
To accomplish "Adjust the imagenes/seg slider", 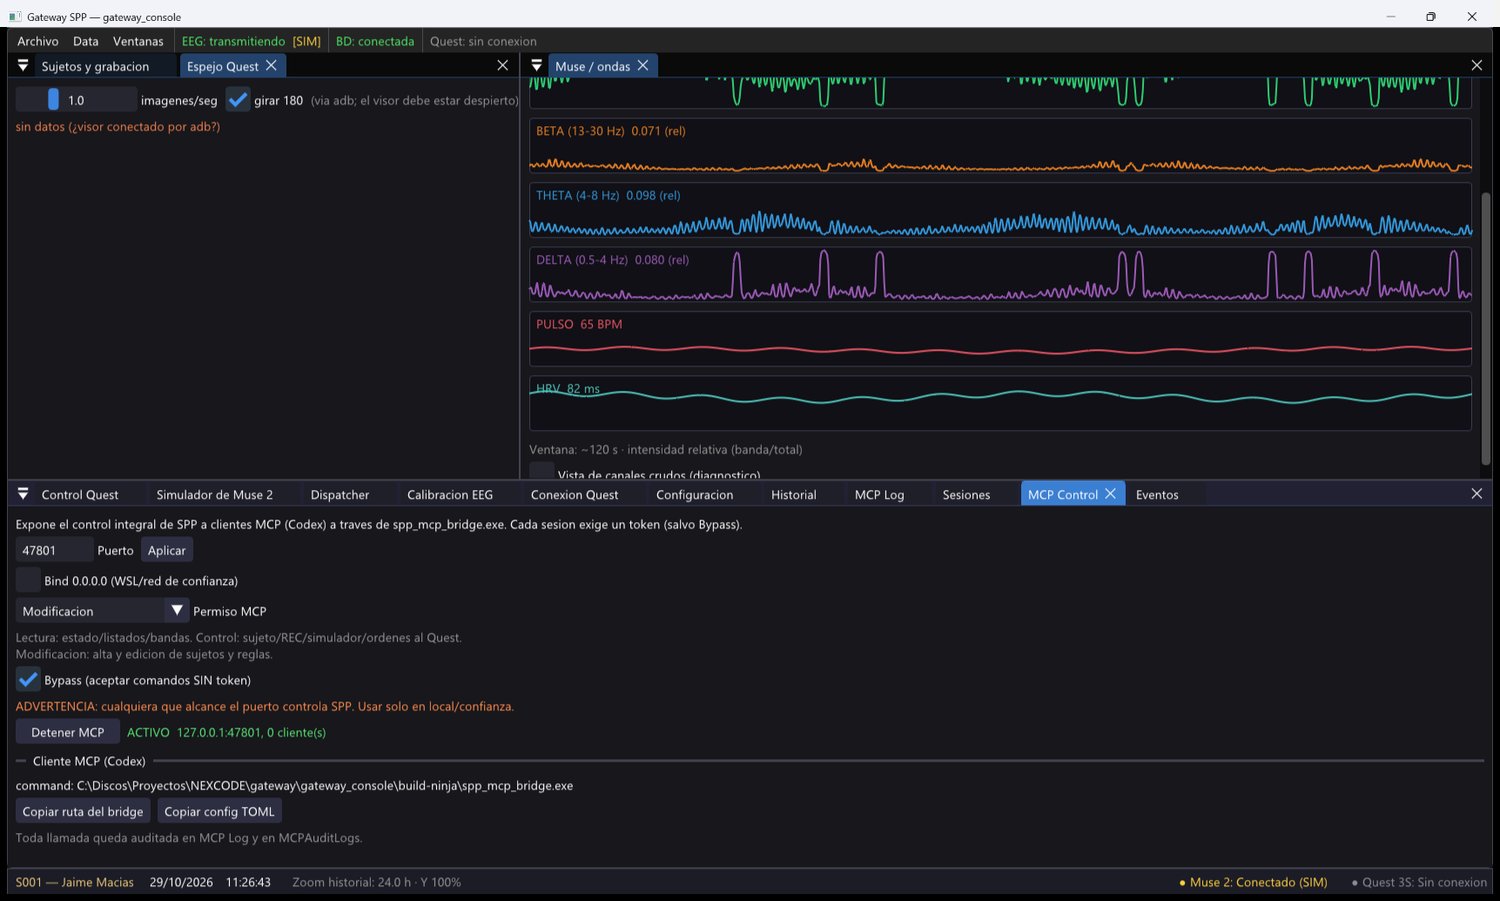I will pos(76,100).
